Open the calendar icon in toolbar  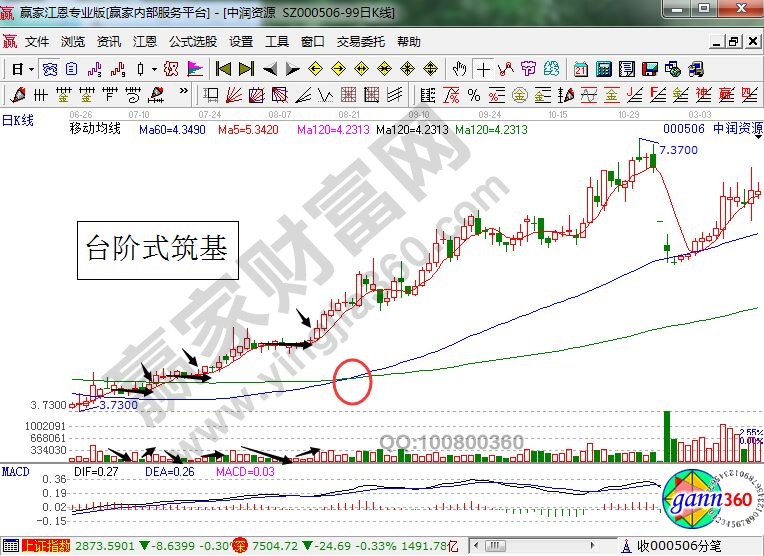click(581, 69)
